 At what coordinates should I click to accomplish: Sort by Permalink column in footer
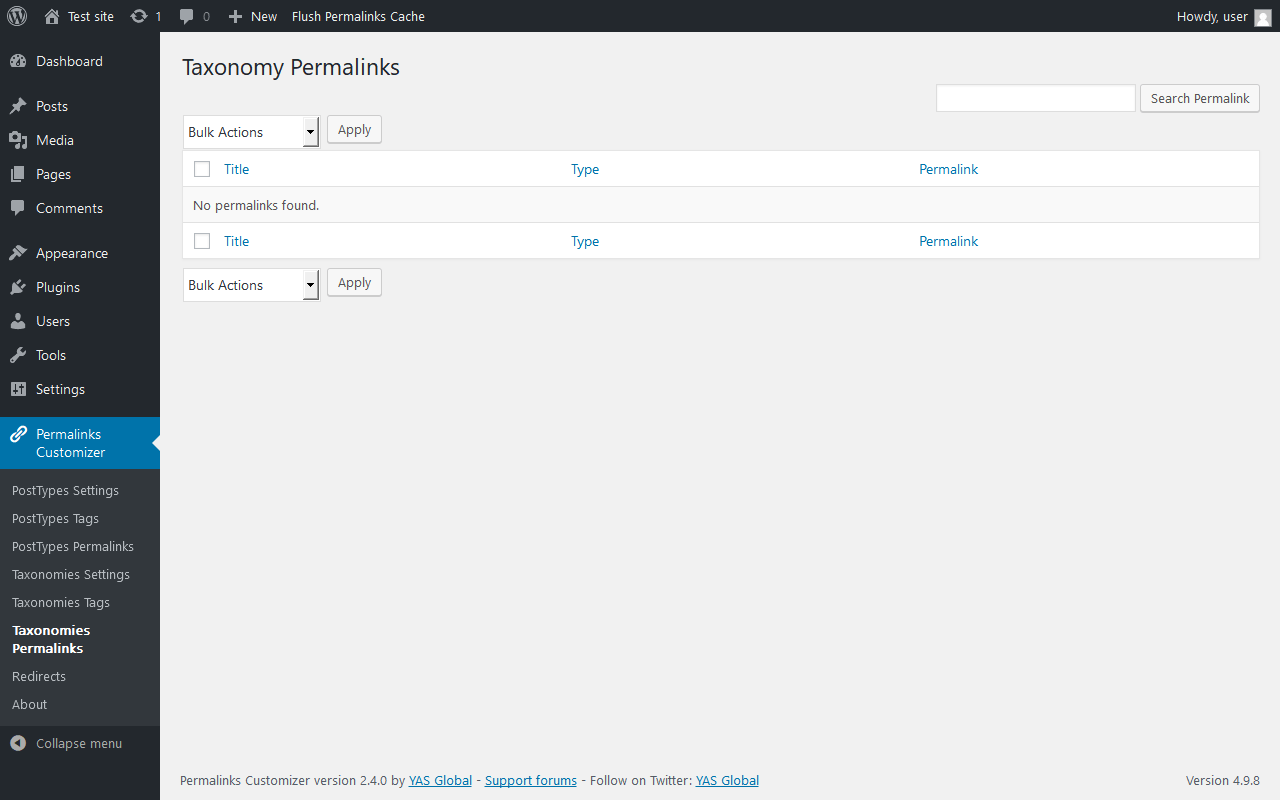pos(949,241)
